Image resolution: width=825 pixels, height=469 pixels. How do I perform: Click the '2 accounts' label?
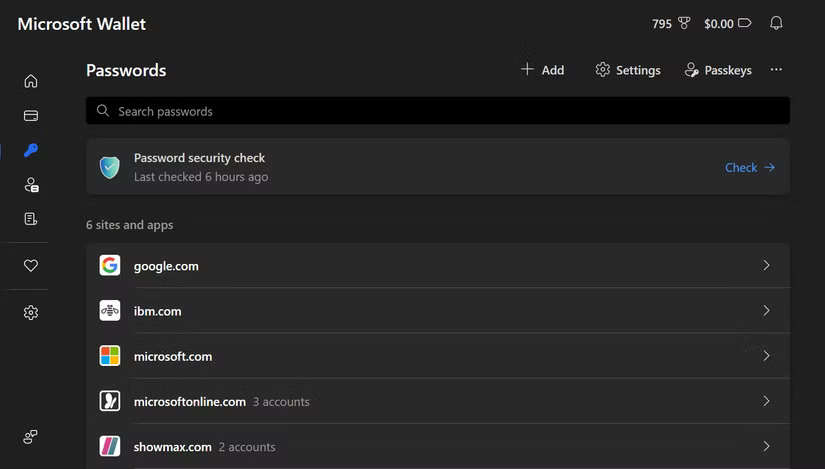[247, 447]
